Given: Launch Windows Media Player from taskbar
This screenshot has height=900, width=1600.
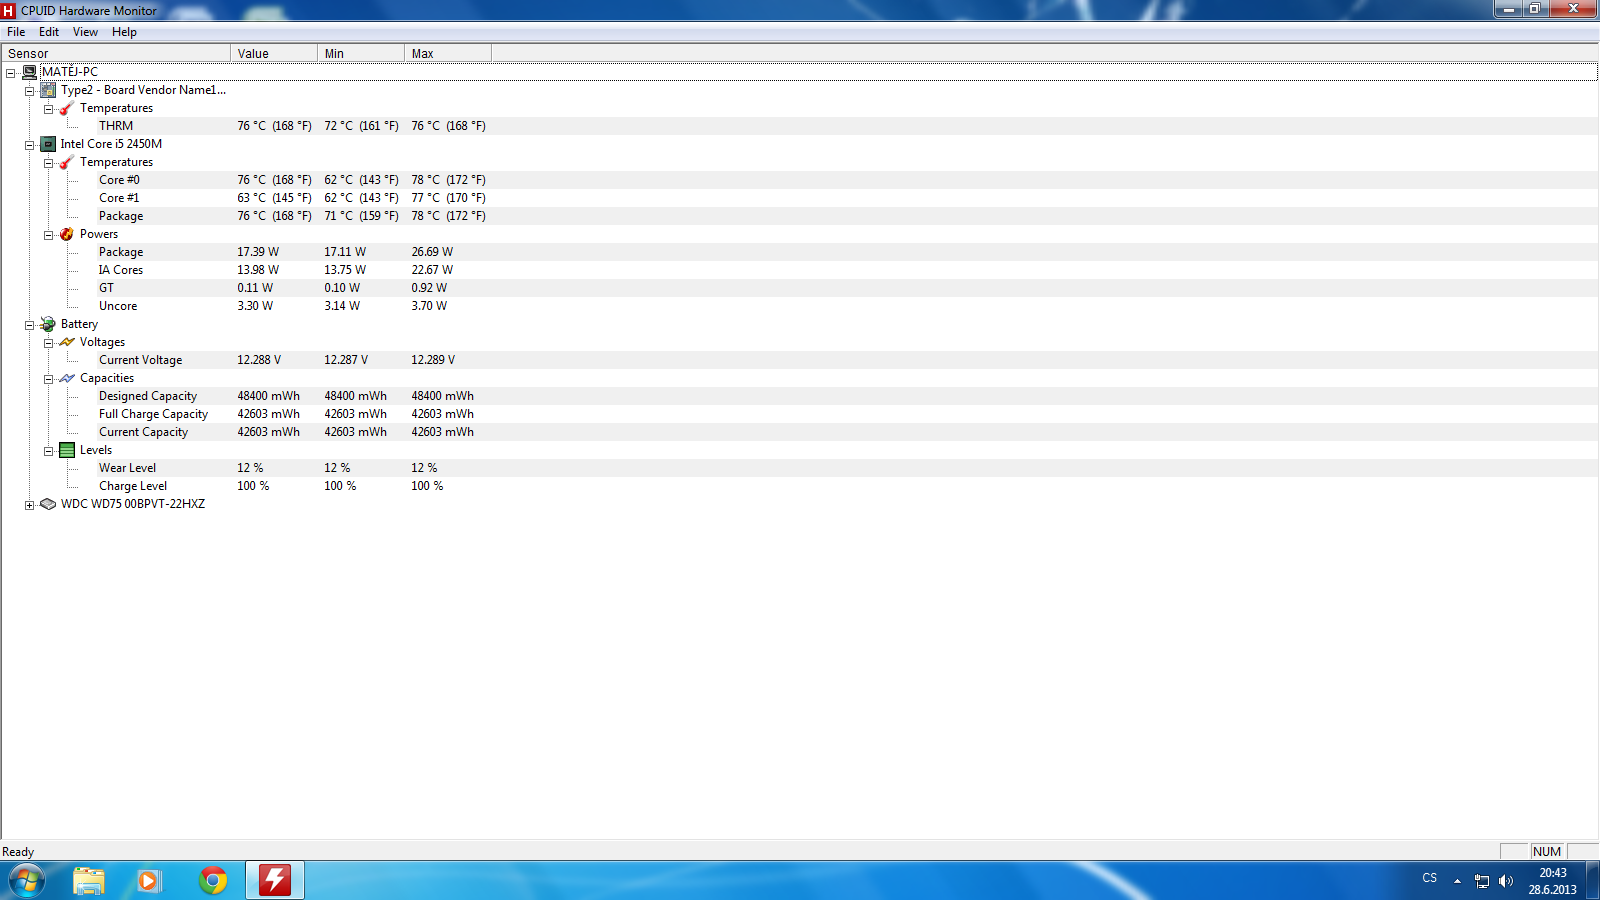Looking at the screenshot, I should tap(149, 881).
